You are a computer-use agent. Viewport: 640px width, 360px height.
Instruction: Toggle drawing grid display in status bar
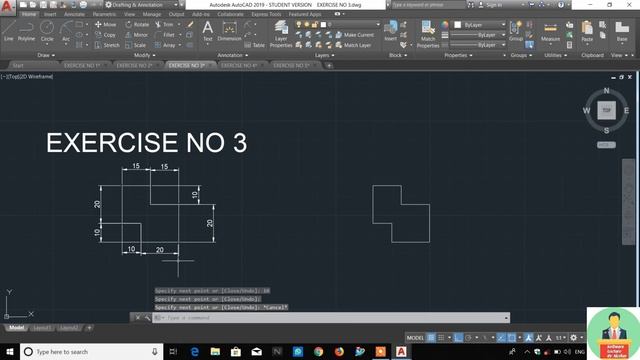(x=431, y=338)
